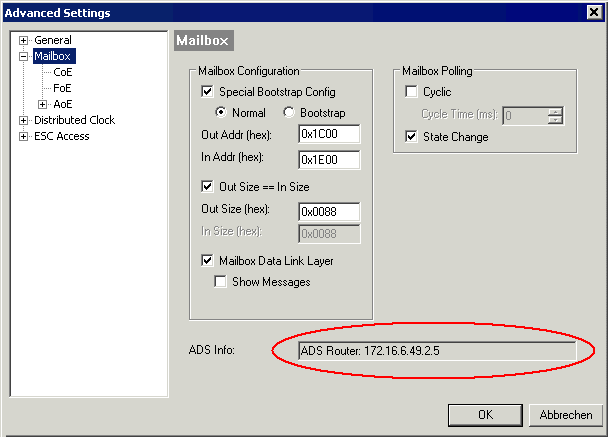Click the ADS Info label
This screenshot has height=437, width=608.
[x=212, y=350]
